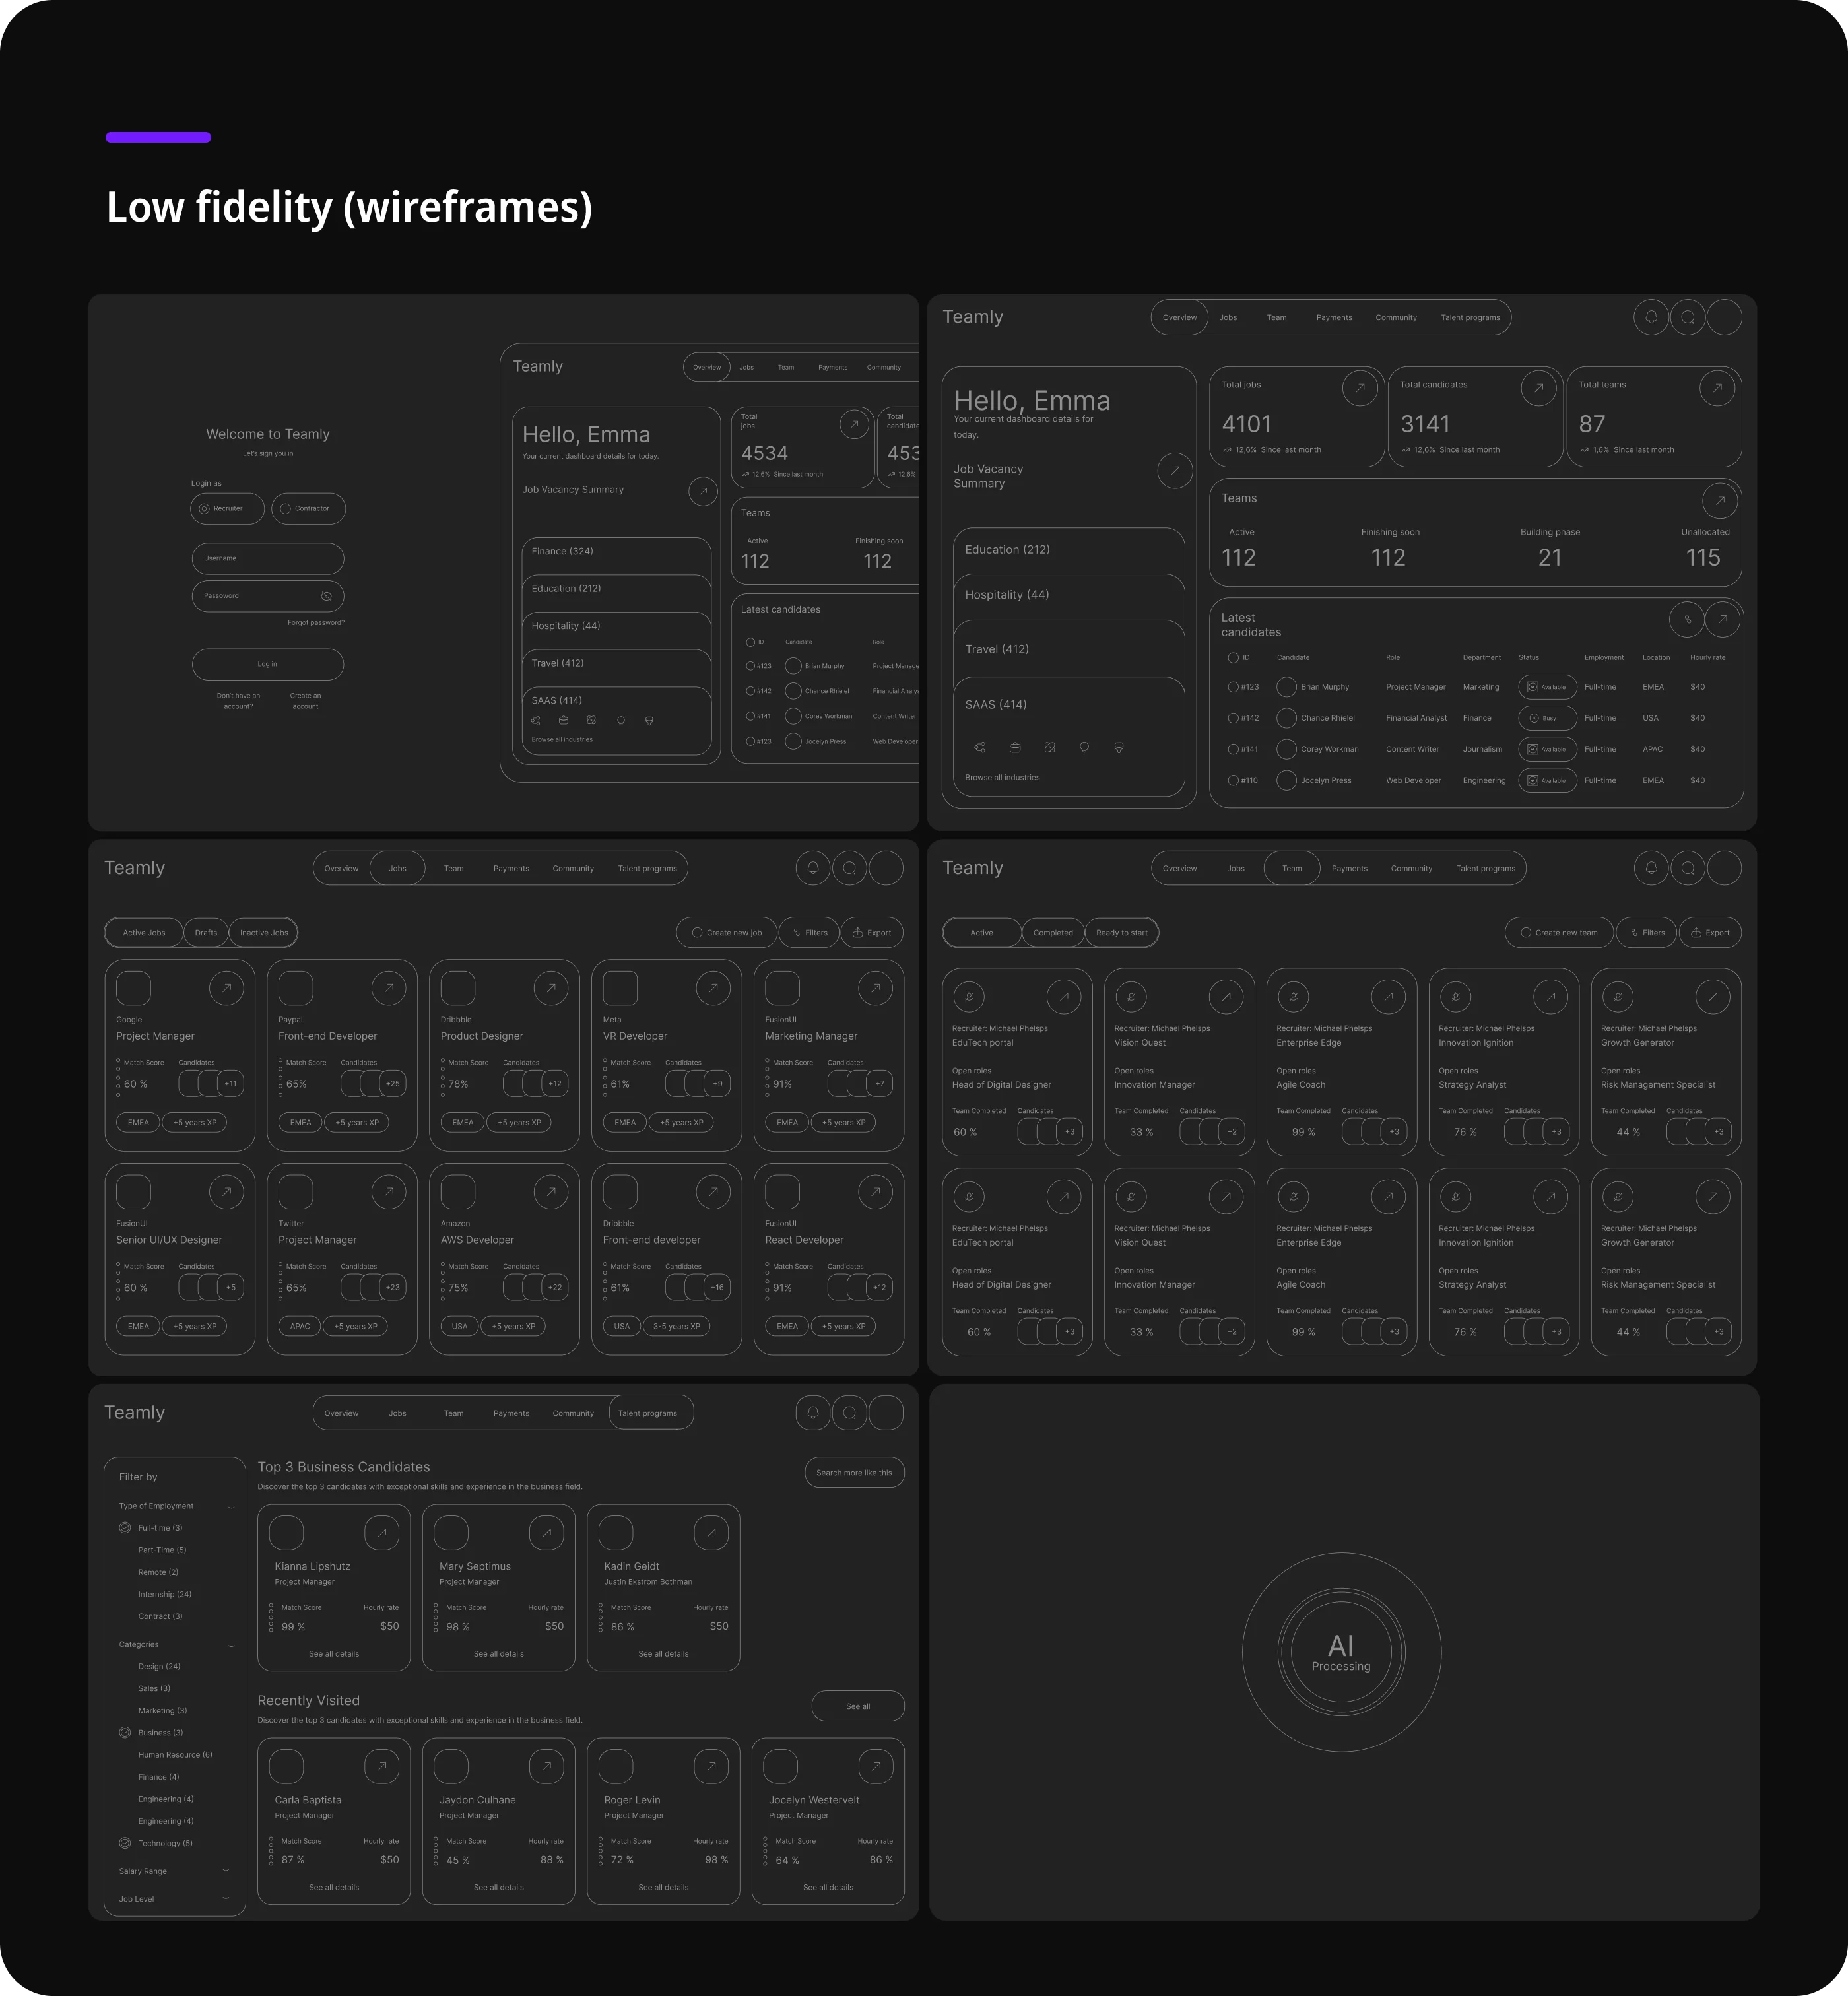Open the Total teams card arrow
This screenshot has height=1996, width=1848.
tap(1717, 388)
